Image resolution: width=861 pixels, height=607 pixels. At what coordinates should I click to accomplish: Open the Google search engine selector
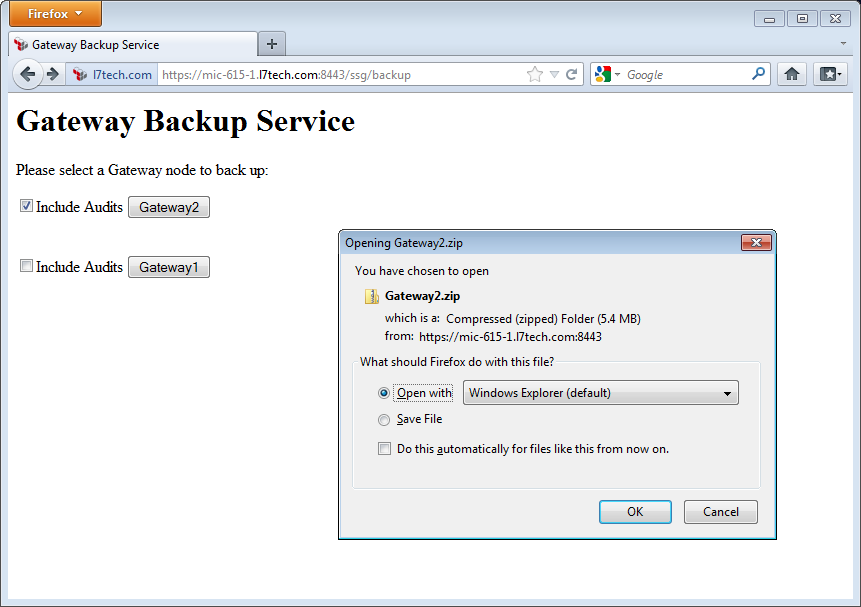click(x=607, y=74)
